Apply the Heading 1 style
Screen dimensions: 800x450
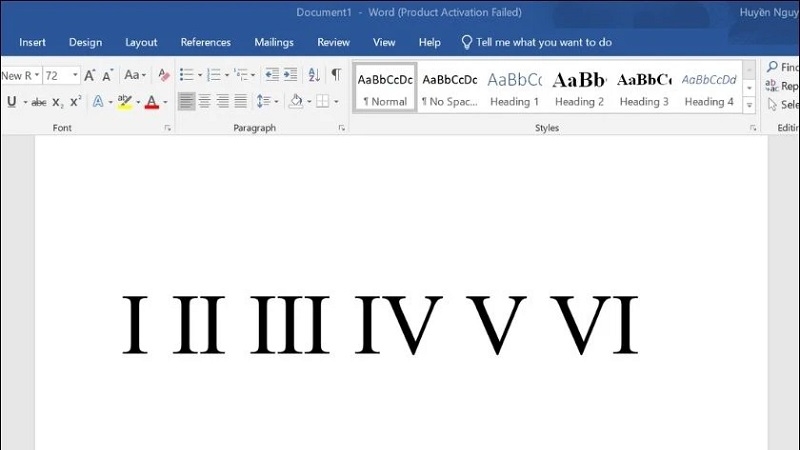coord(515,89)
